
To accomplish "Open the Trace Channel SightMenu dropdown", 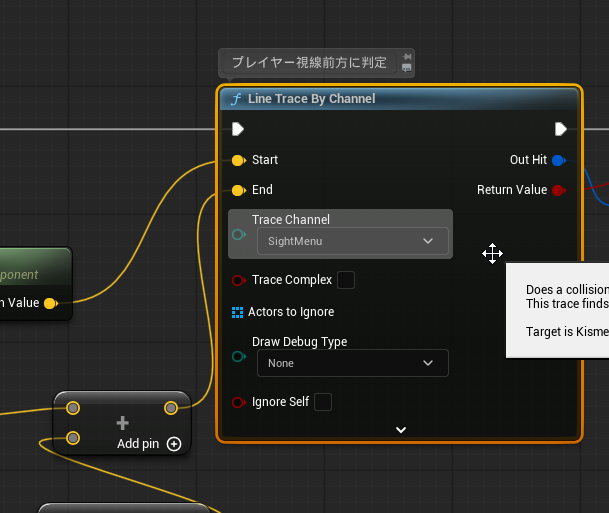I will point(353,241).
